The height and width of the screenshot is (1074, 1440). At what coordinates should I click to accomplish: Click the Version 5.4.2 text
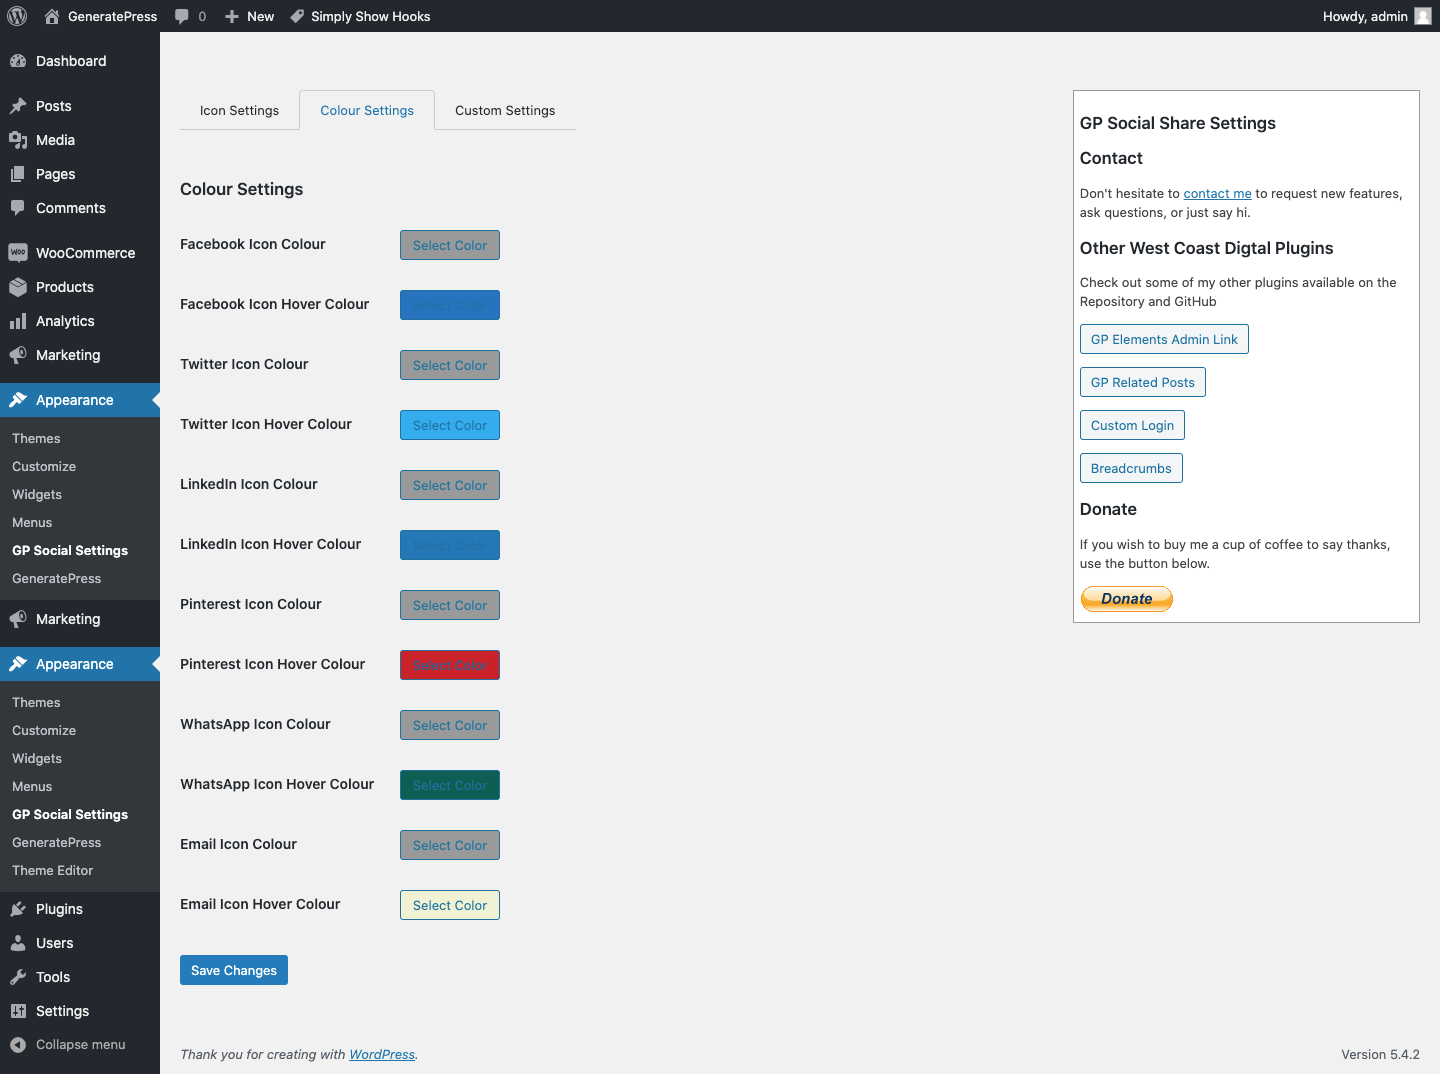pos(1380,1055)
